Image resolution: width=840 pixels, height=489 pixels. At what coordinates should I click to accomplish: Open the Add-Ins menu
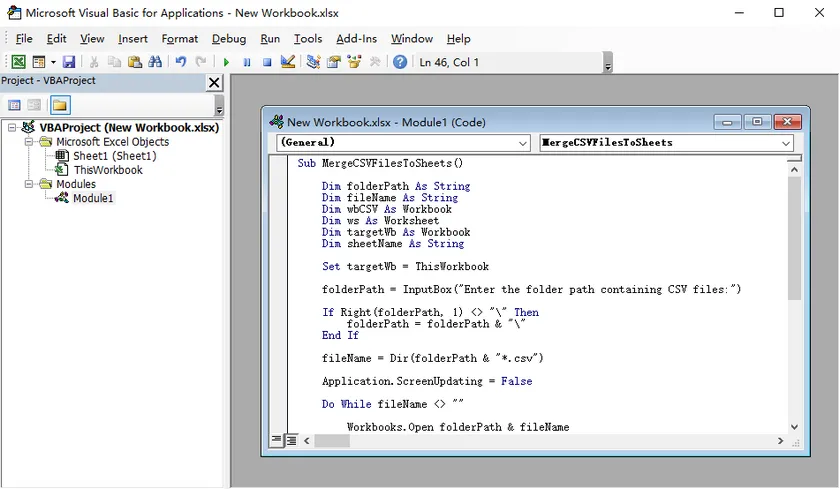click(x=356, y=39)
